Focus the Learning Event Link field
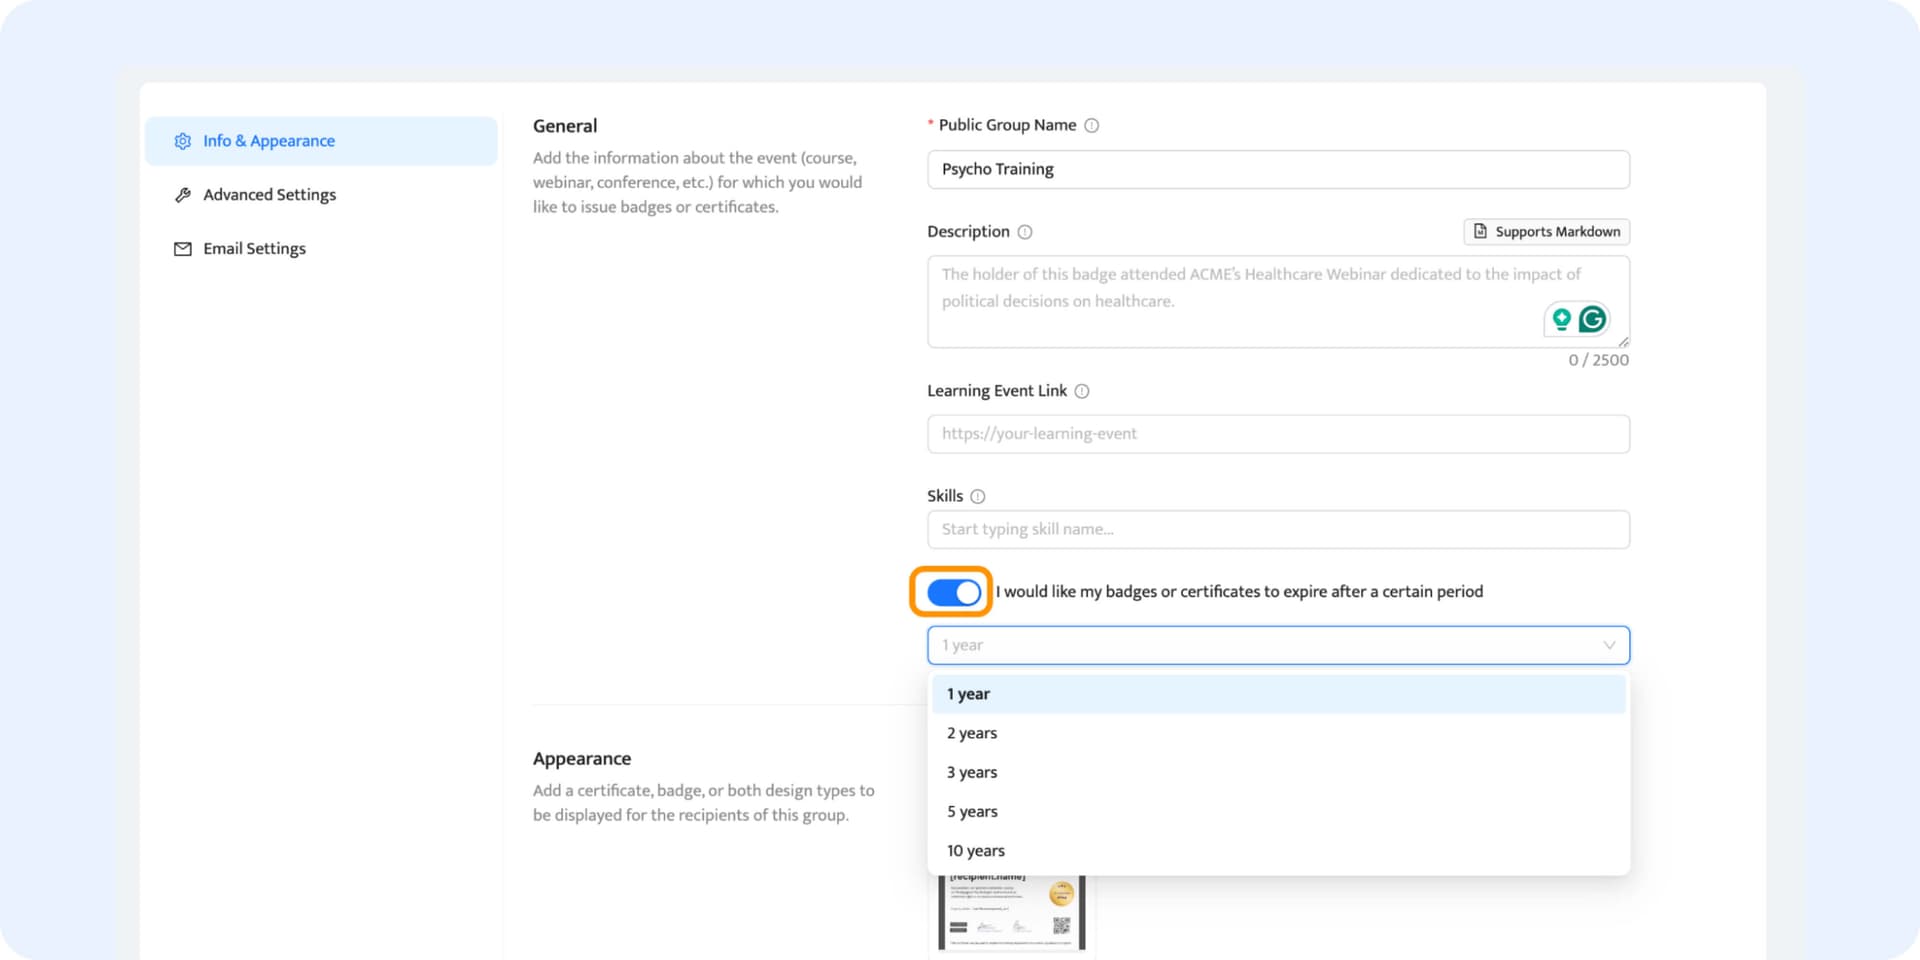Viewport: 1920px width, 960px height. [x=1278, y=434]
